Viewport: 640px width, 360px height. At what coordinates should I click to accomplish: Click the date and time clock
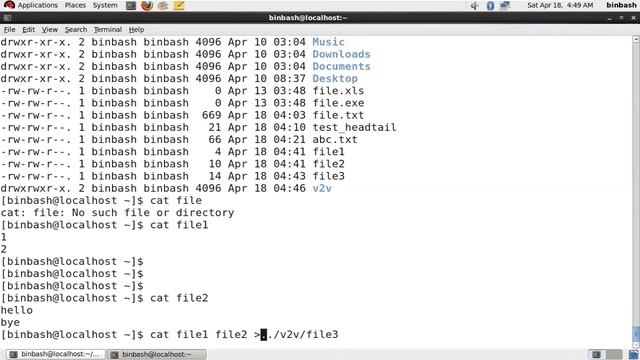[x=560, y=5]
